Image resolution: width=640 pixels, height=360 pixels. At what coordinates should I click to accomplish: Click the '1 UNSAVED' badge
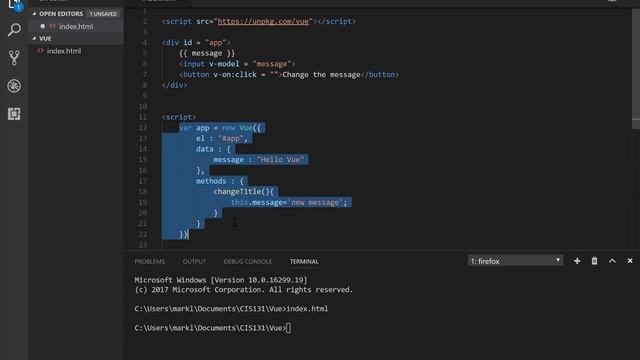tap(103, 14)
